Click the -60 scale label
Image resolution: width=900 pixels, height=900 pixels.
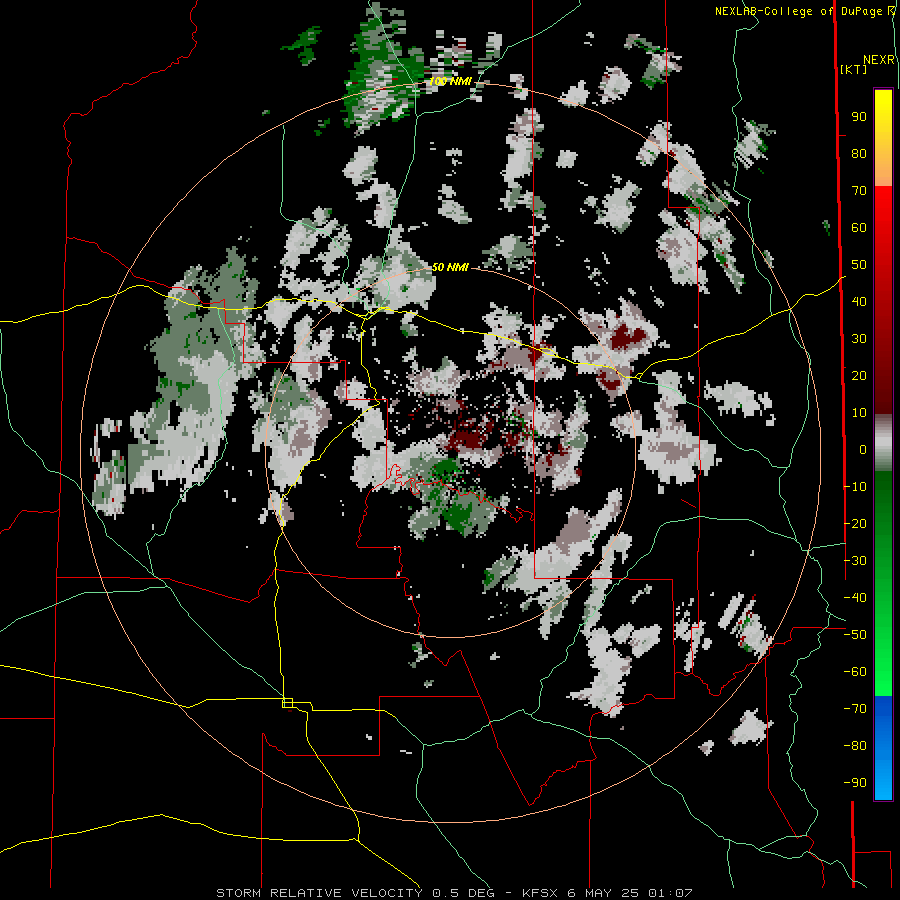[x=855, y=672]
